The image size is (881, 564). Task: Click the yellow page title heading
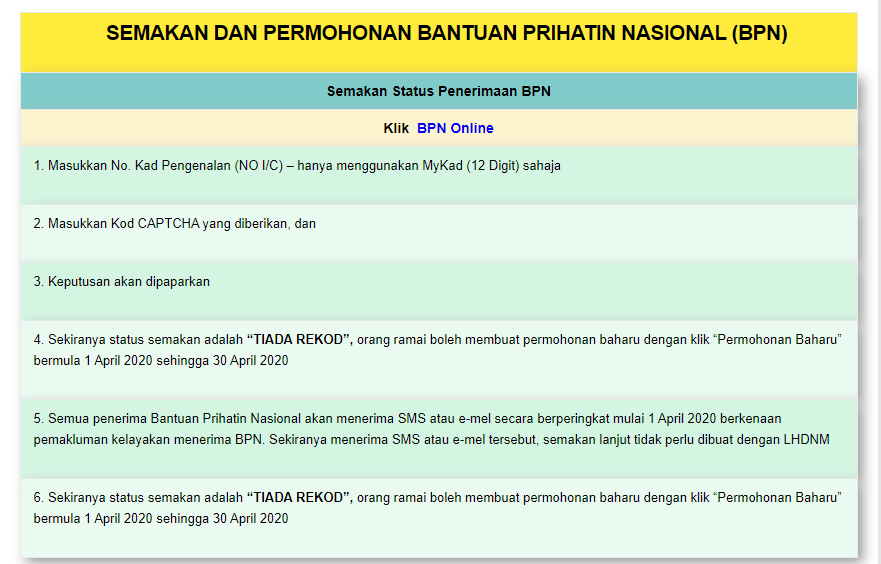pos(446,34)
